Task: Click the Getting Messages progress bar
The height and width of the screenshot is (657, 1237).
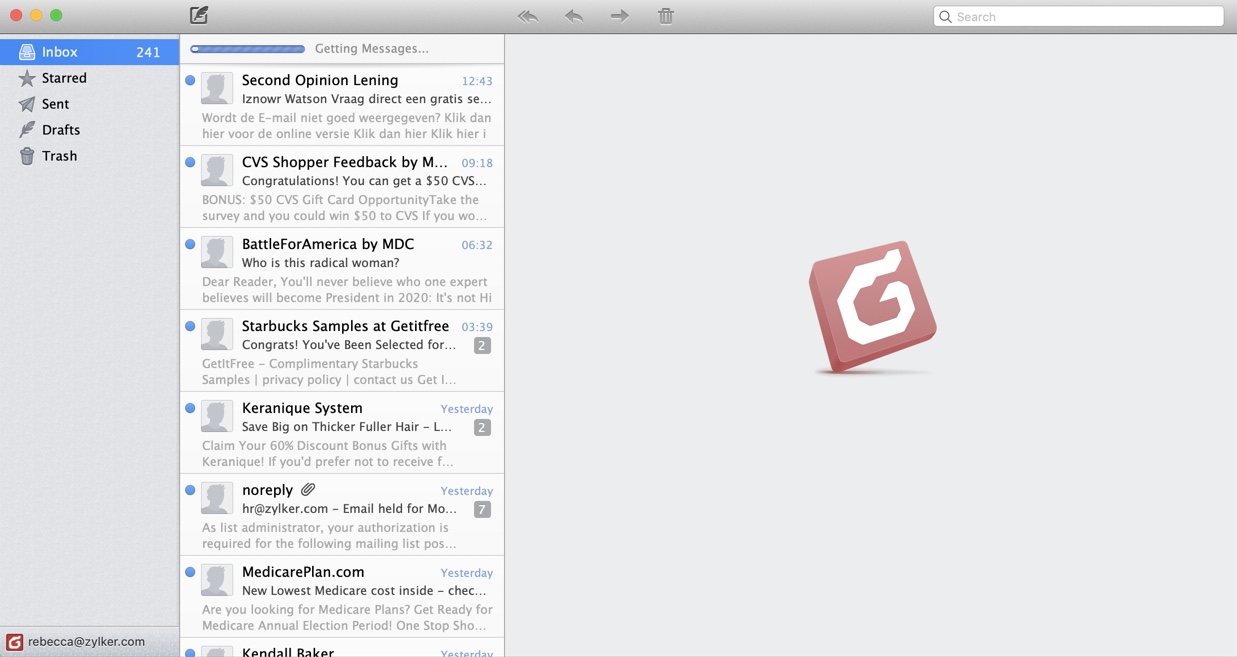Action: (247, 49)
